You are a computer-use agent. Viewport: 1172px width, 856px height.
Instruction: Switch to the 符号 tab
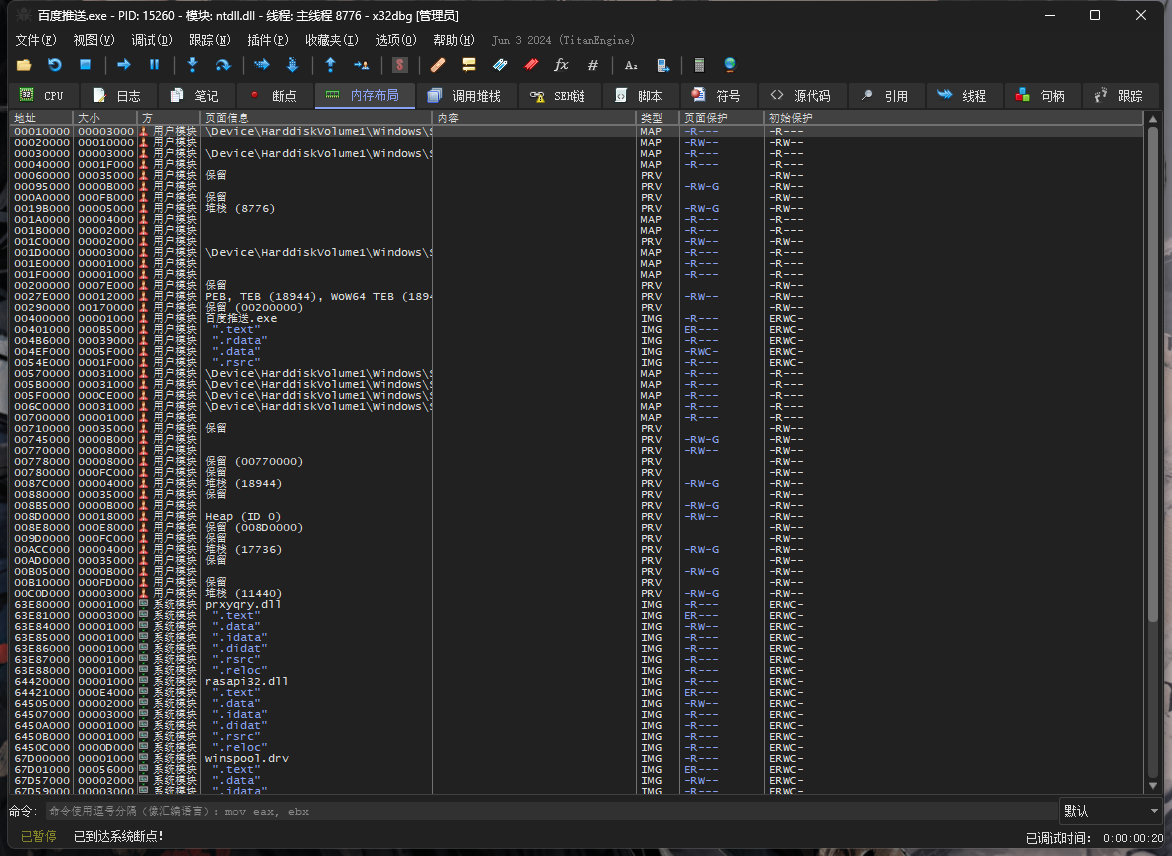(718, 96)
